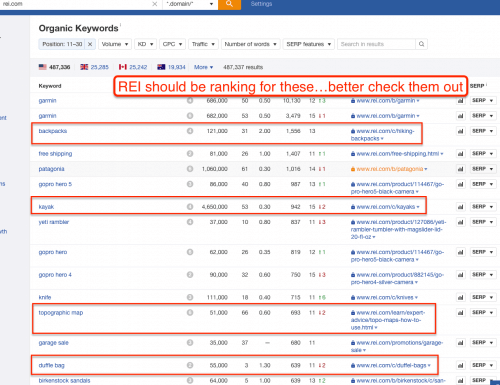Screen dimensions: 500x385
Task: Select the Australia flag 19,934 results
Action: [171, 67]
